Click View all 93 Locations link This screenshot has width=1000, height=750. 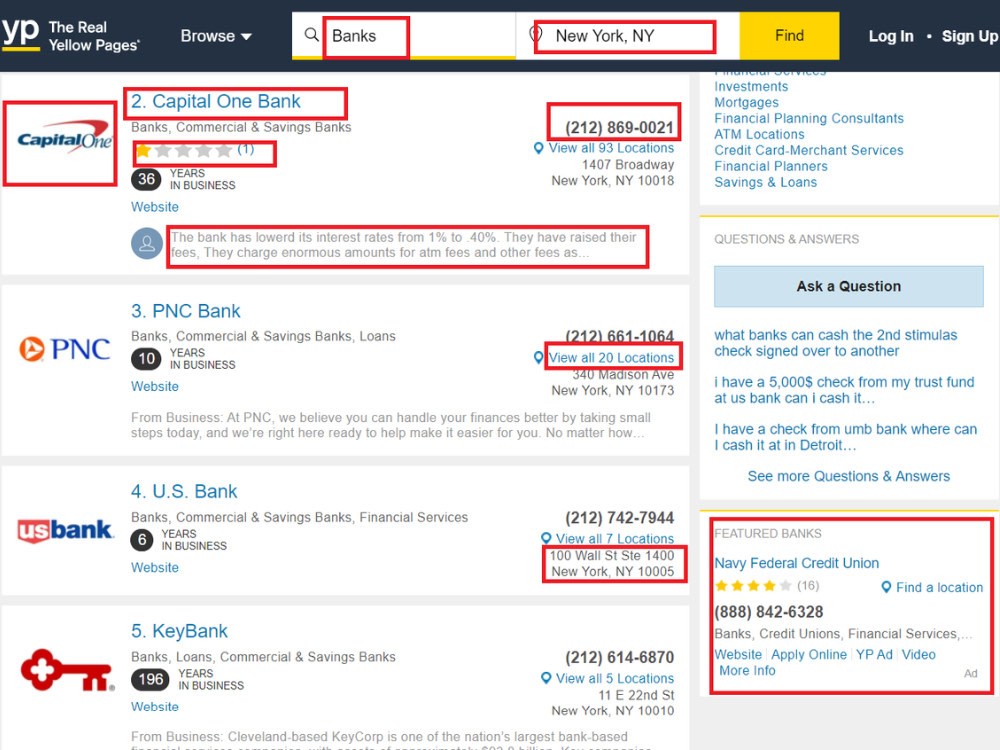pyautogui.click(x=611, y=148)
